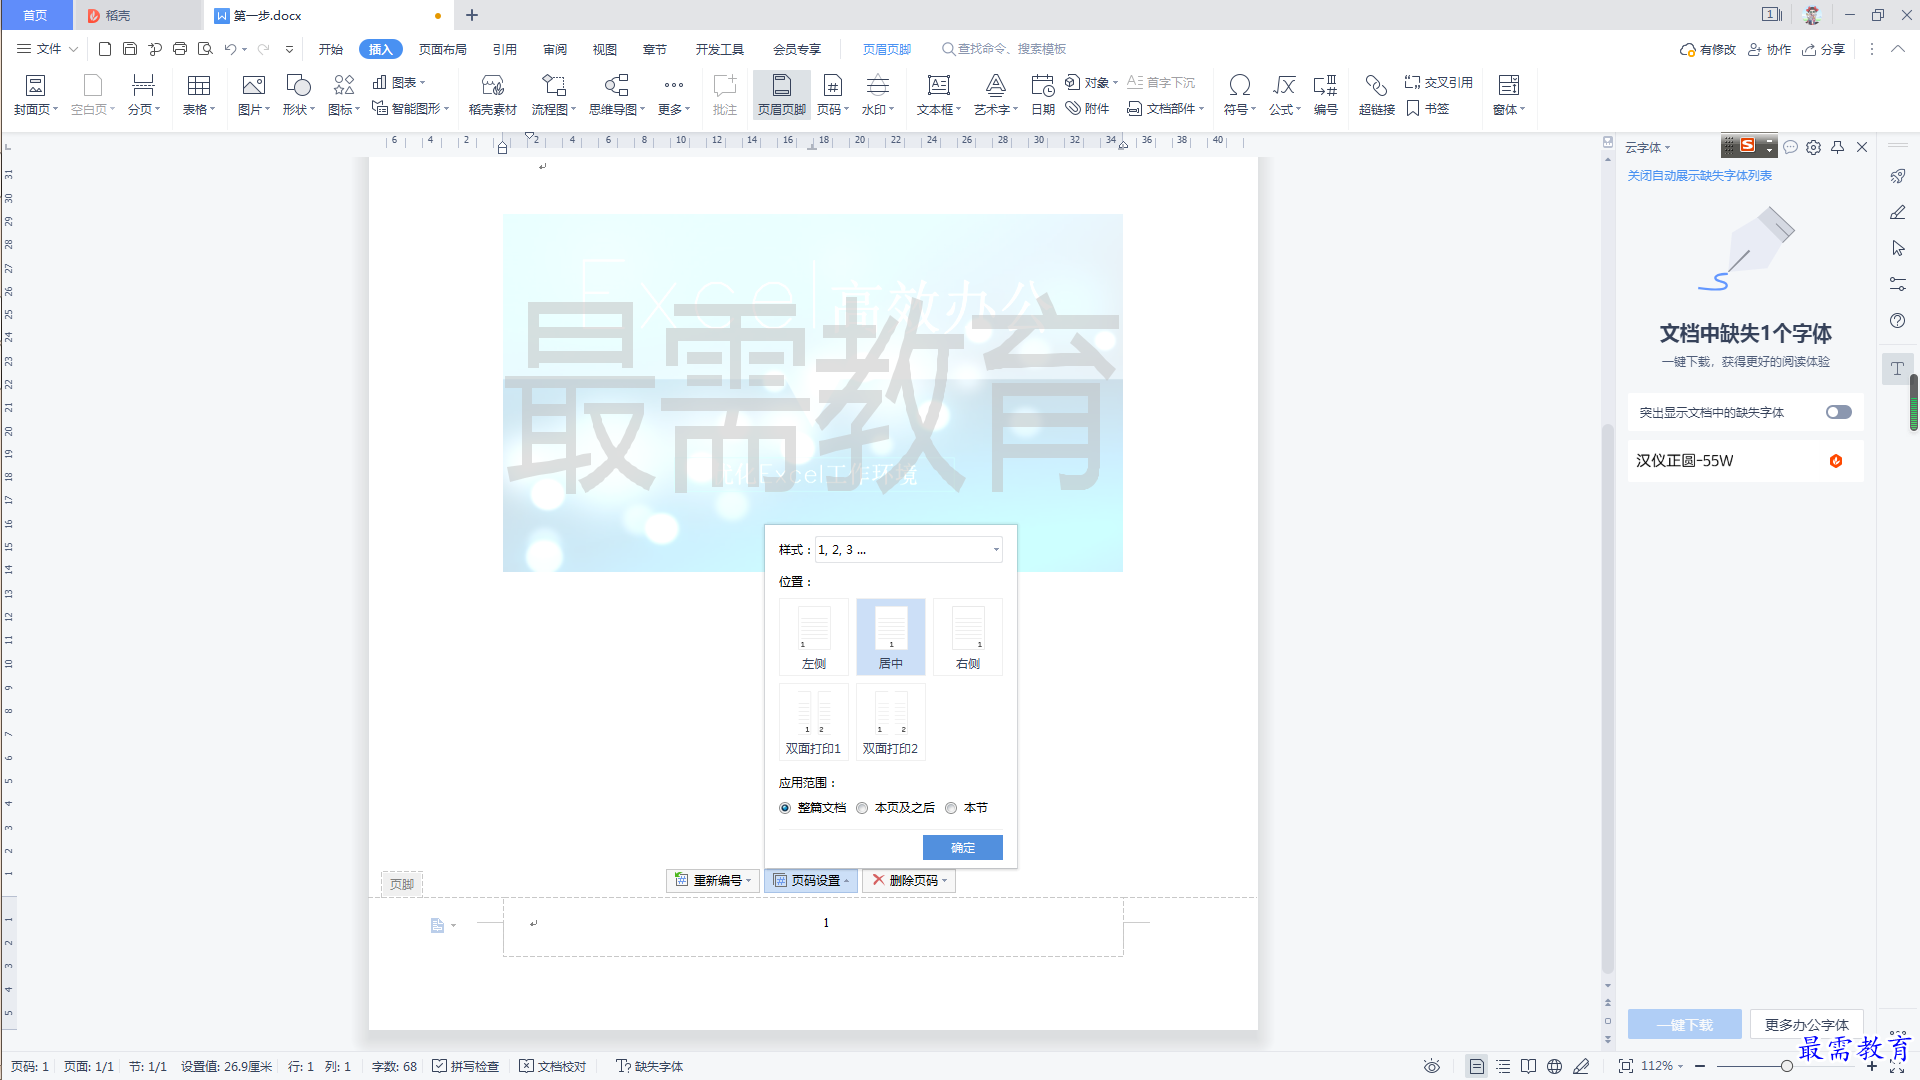Switch to the 视图 ribbon tab
The width and height of the screenshot is (1920, 1080).
[605, 49]
